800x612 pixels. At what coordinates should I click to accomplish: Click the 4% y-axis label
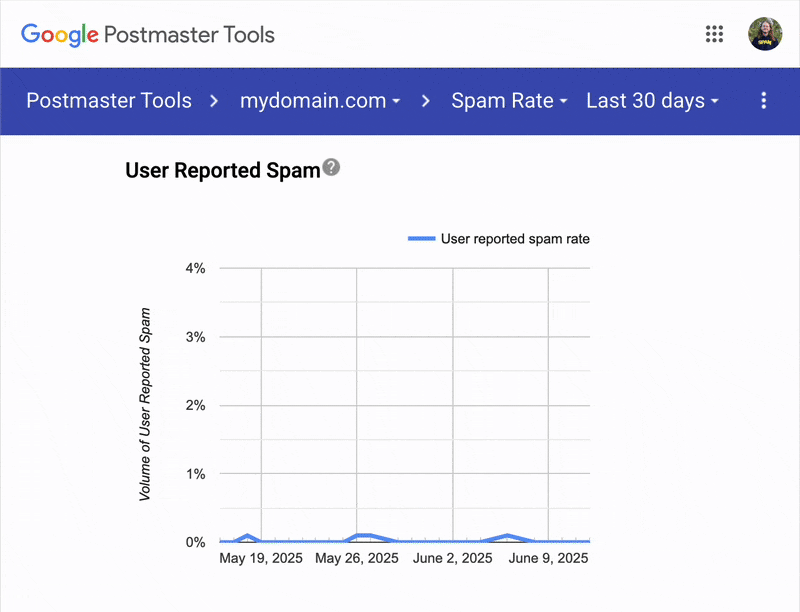pyautogui.click(x=195, y=268)
